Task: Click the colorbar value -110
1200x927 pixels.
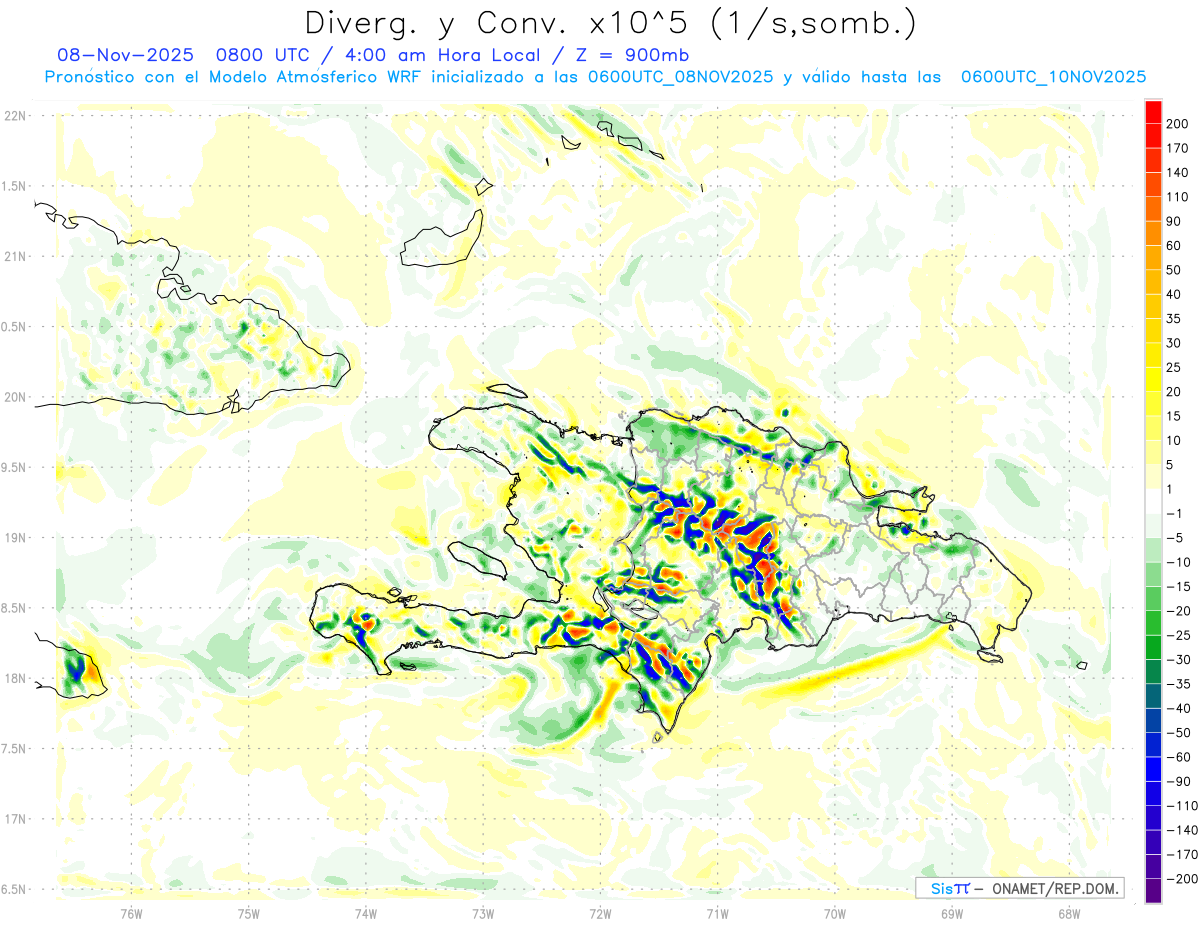Action: [1182, 806]
